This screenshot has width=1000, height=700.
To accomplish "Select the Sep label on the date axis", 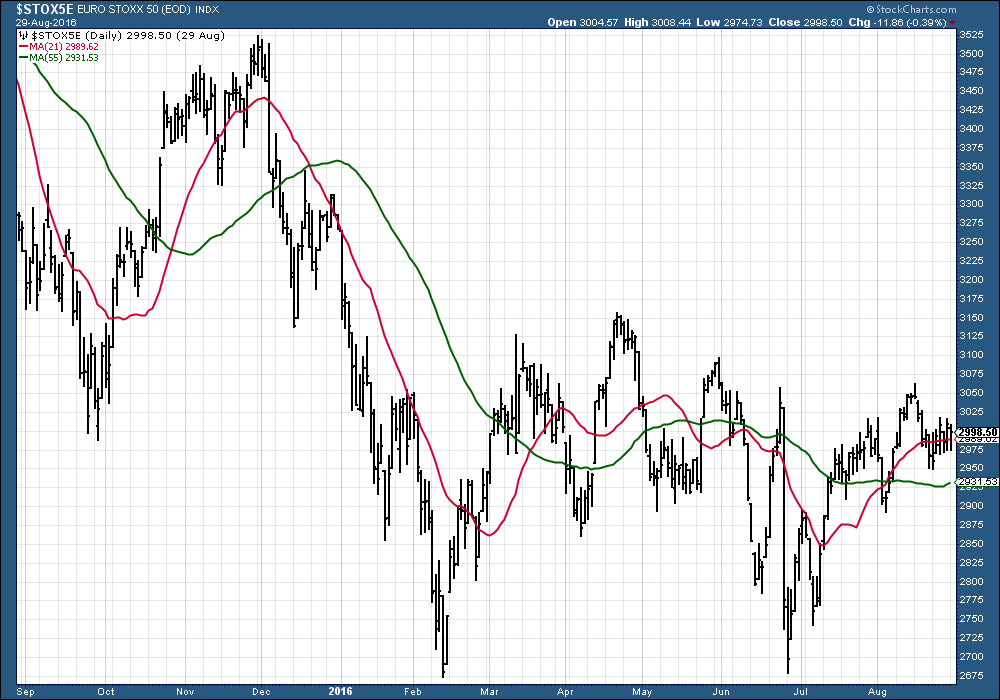I will pyautogui.click(x=25, y=690).
